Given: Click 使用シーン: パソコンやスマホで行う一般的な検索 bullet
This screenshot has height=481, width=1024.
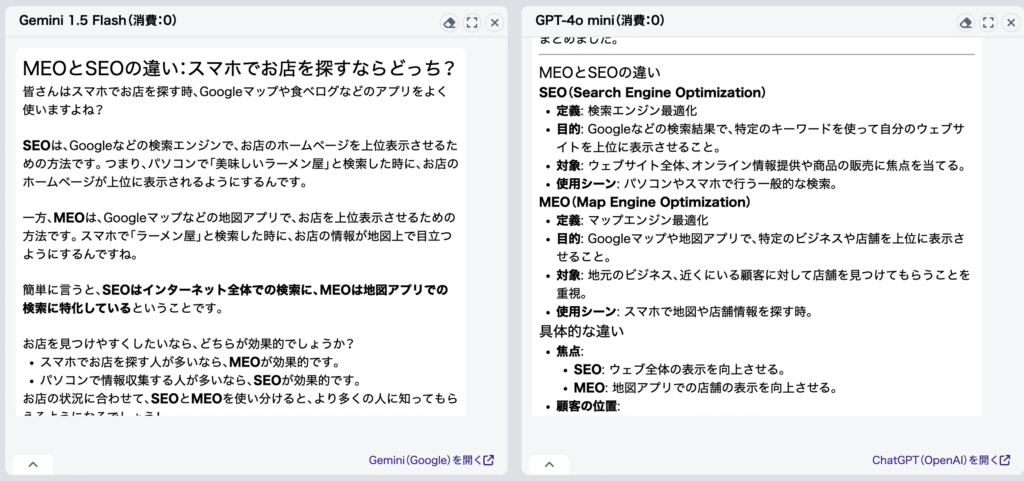Looking at the screenshot, I should pos(697,184).
